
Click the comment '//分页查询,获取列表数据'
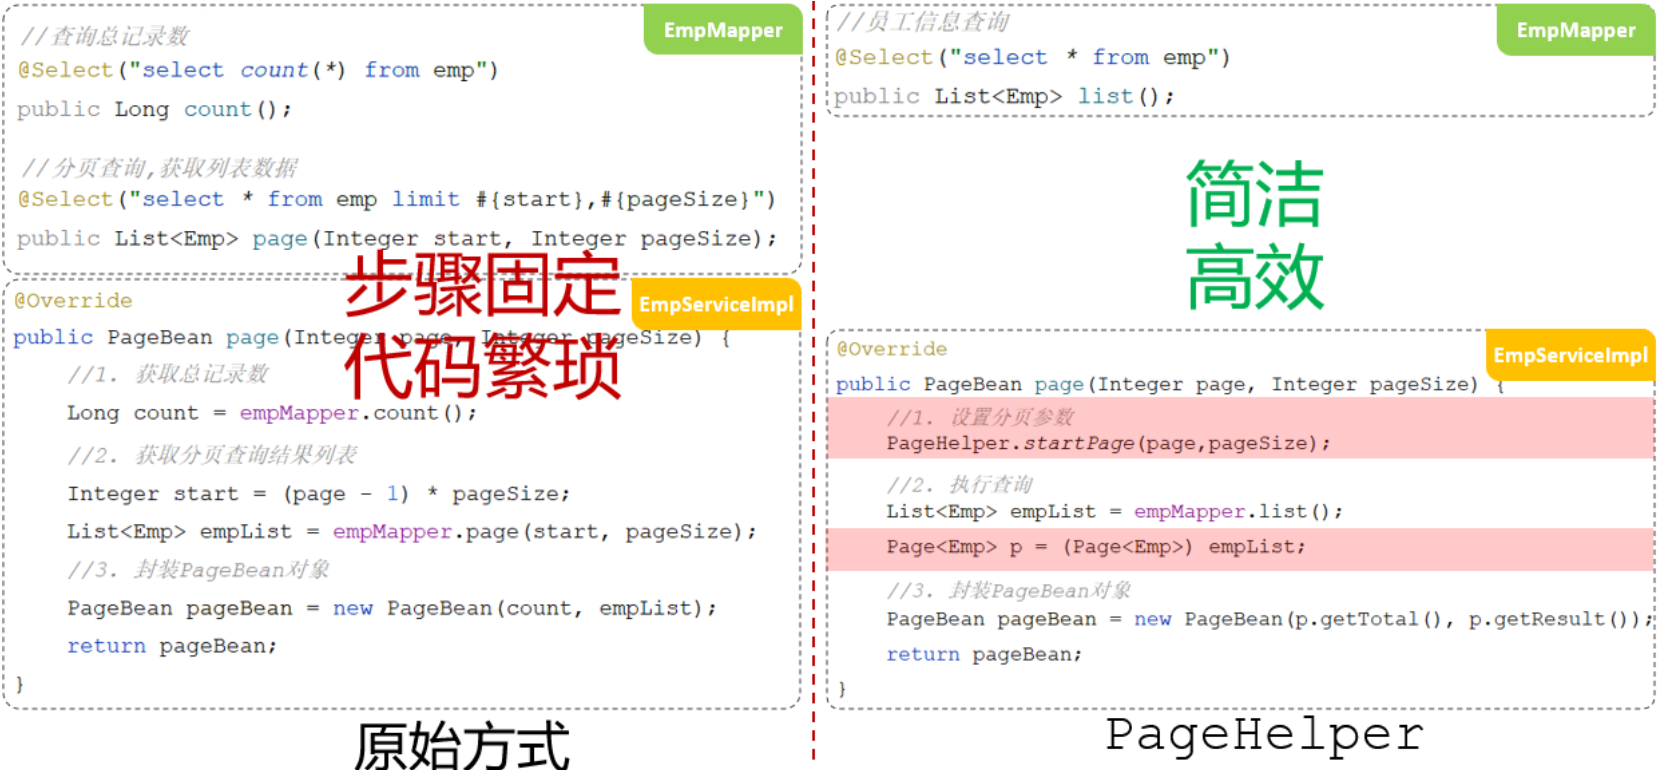(x=159, y=167)
